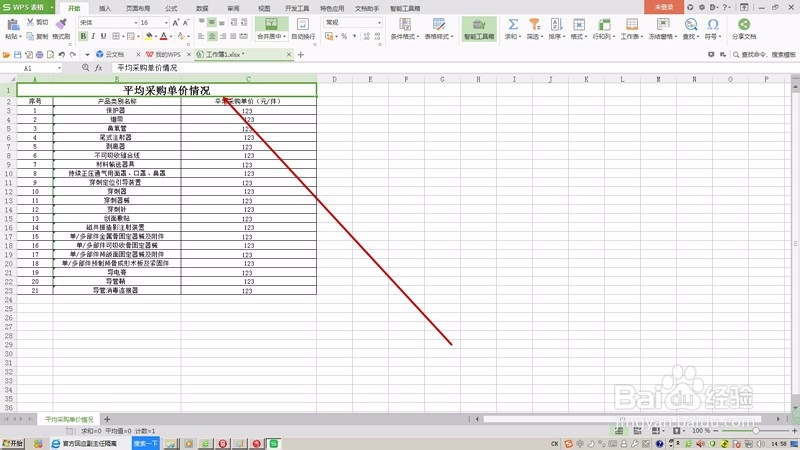This screenshot has height=450, width=800.
Task: Open the font size dropdown showing 16
Action: pos(166,22)
